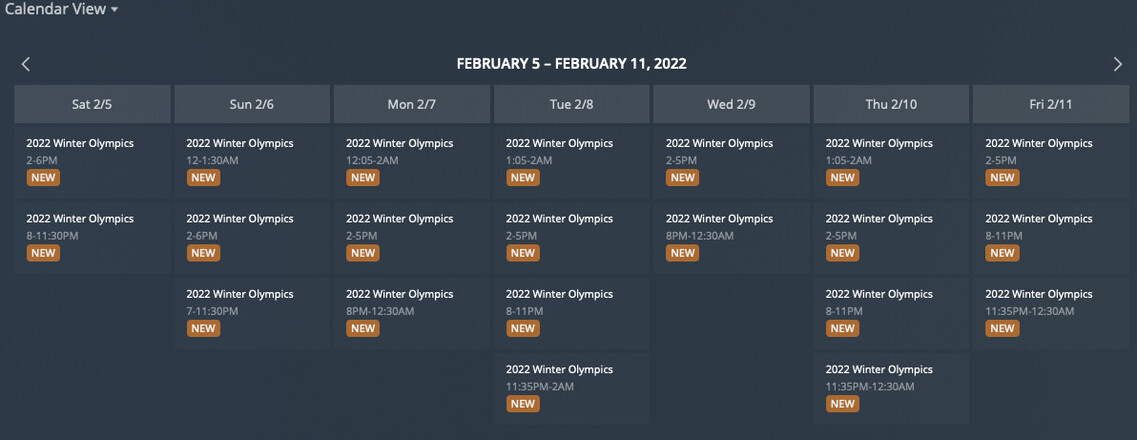Open Saturday 8-11:30PM Winter Olympics listing
Screen dimensions: 1137x440
[92, 235]
